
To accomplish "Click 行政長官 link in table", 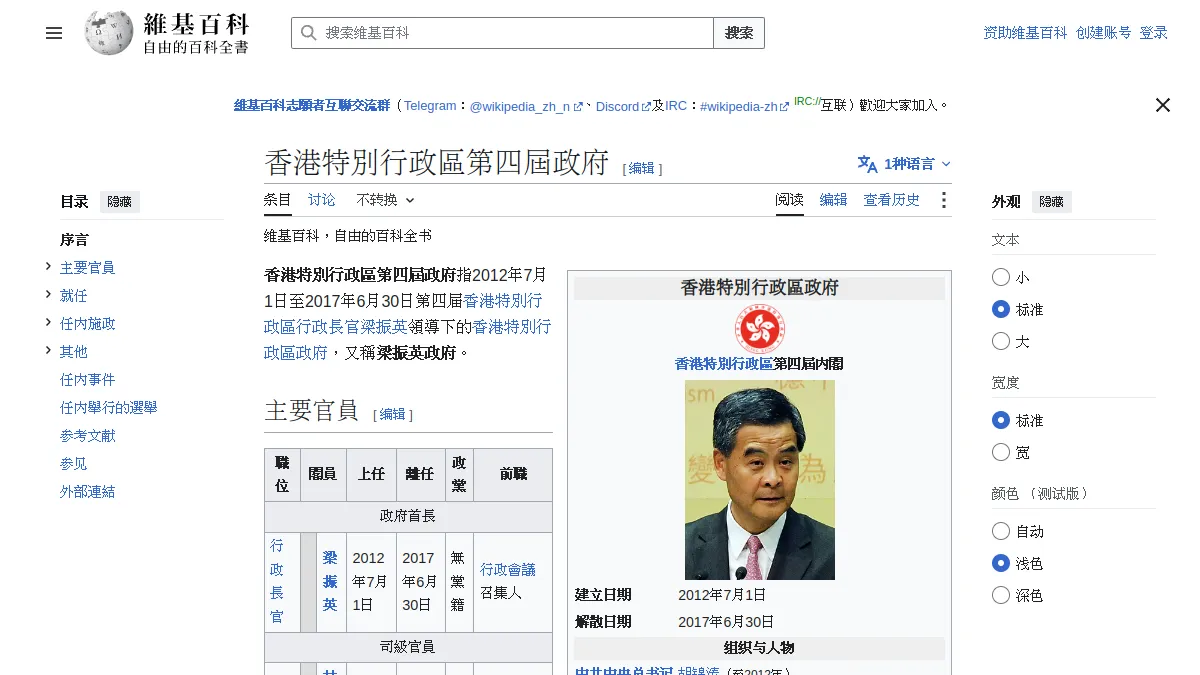I will (x=277, y=581).
